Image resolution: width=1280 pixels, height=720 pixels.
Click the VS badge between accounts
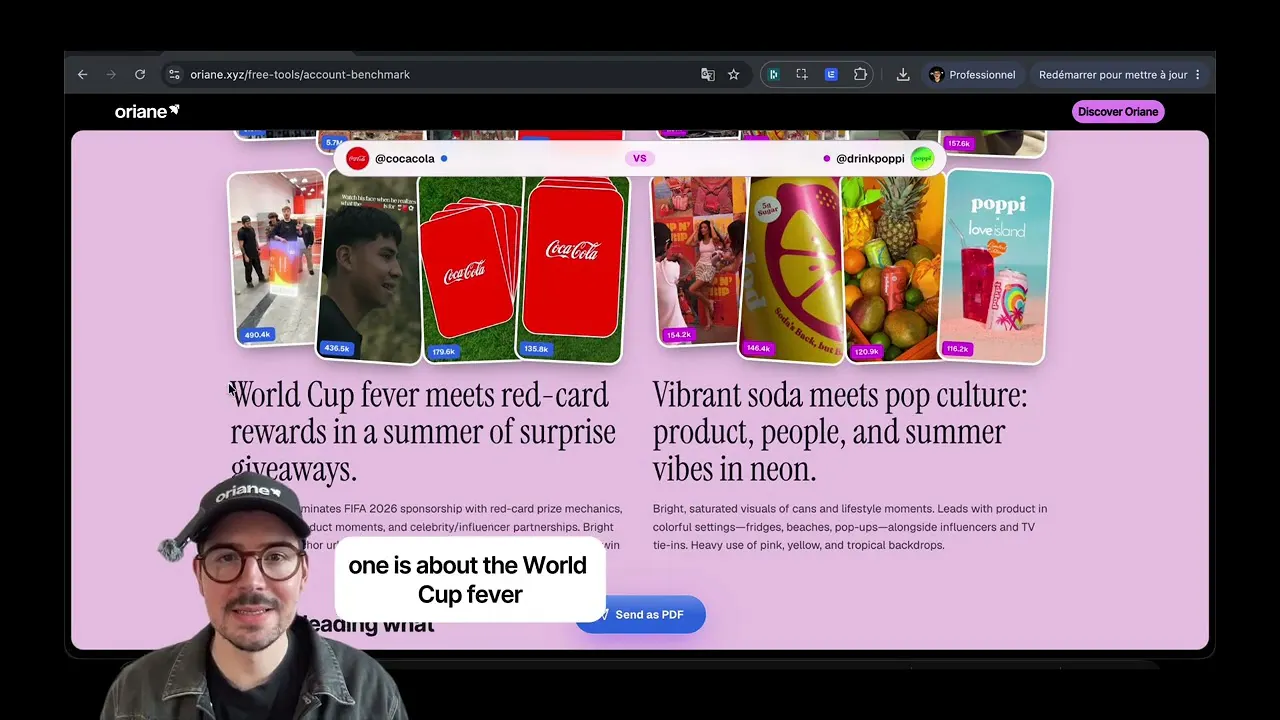(640, 158)
